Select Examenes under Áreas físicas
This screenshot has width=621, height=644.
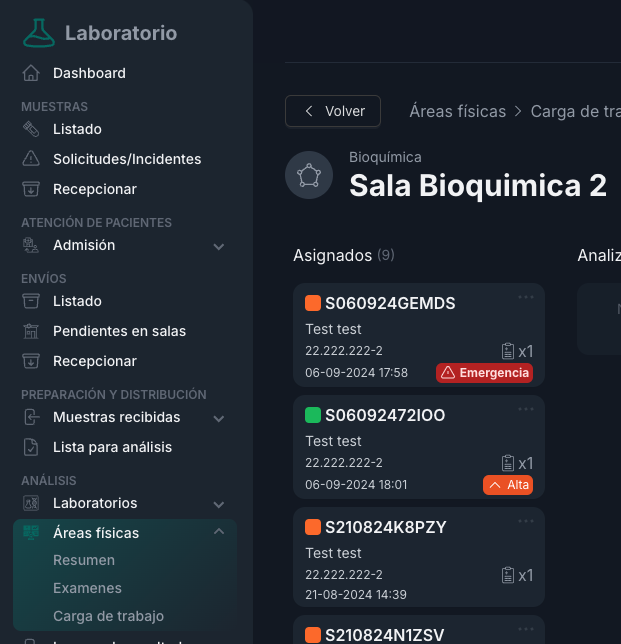(87, 588)
